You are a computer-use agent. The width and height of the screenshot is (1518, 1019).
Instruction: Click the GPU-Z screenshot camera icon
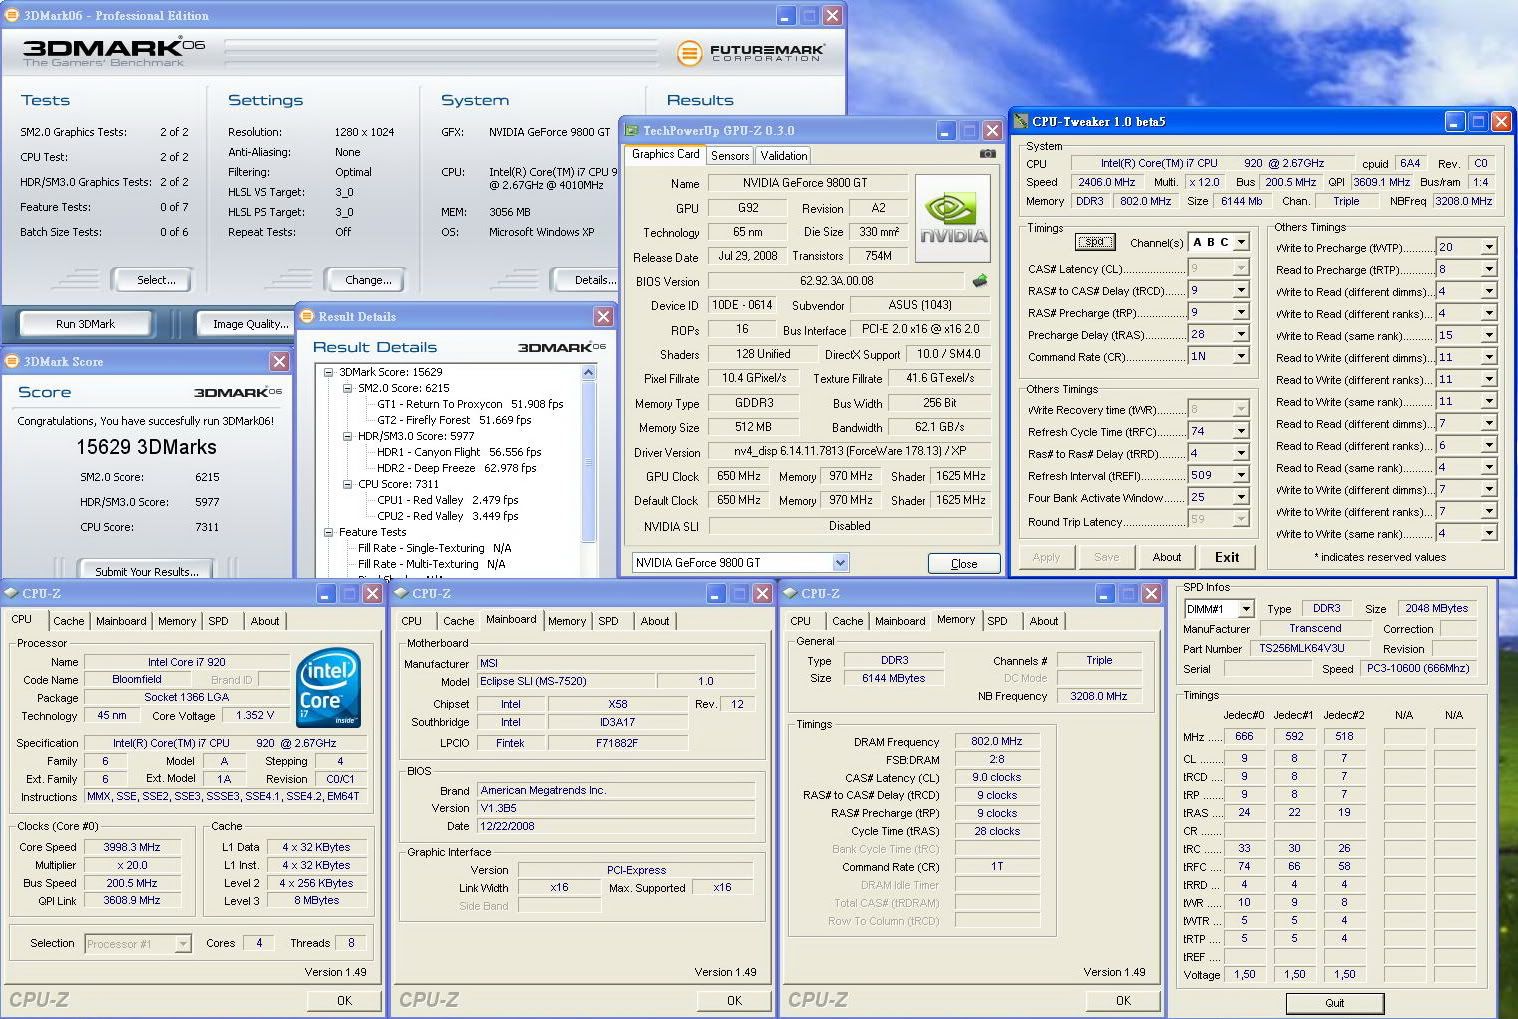click(x=987, y=154)
